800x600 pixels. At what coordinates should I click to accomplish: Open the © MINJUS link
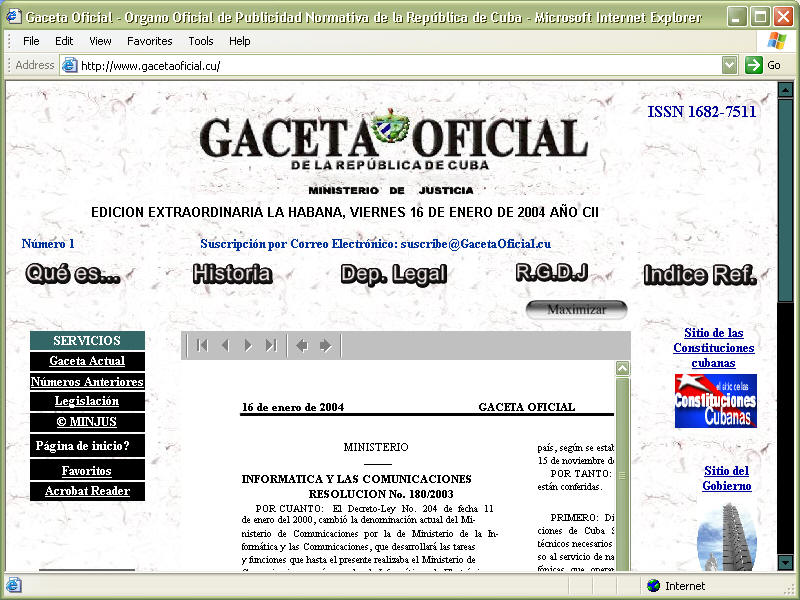click(87, 422)
